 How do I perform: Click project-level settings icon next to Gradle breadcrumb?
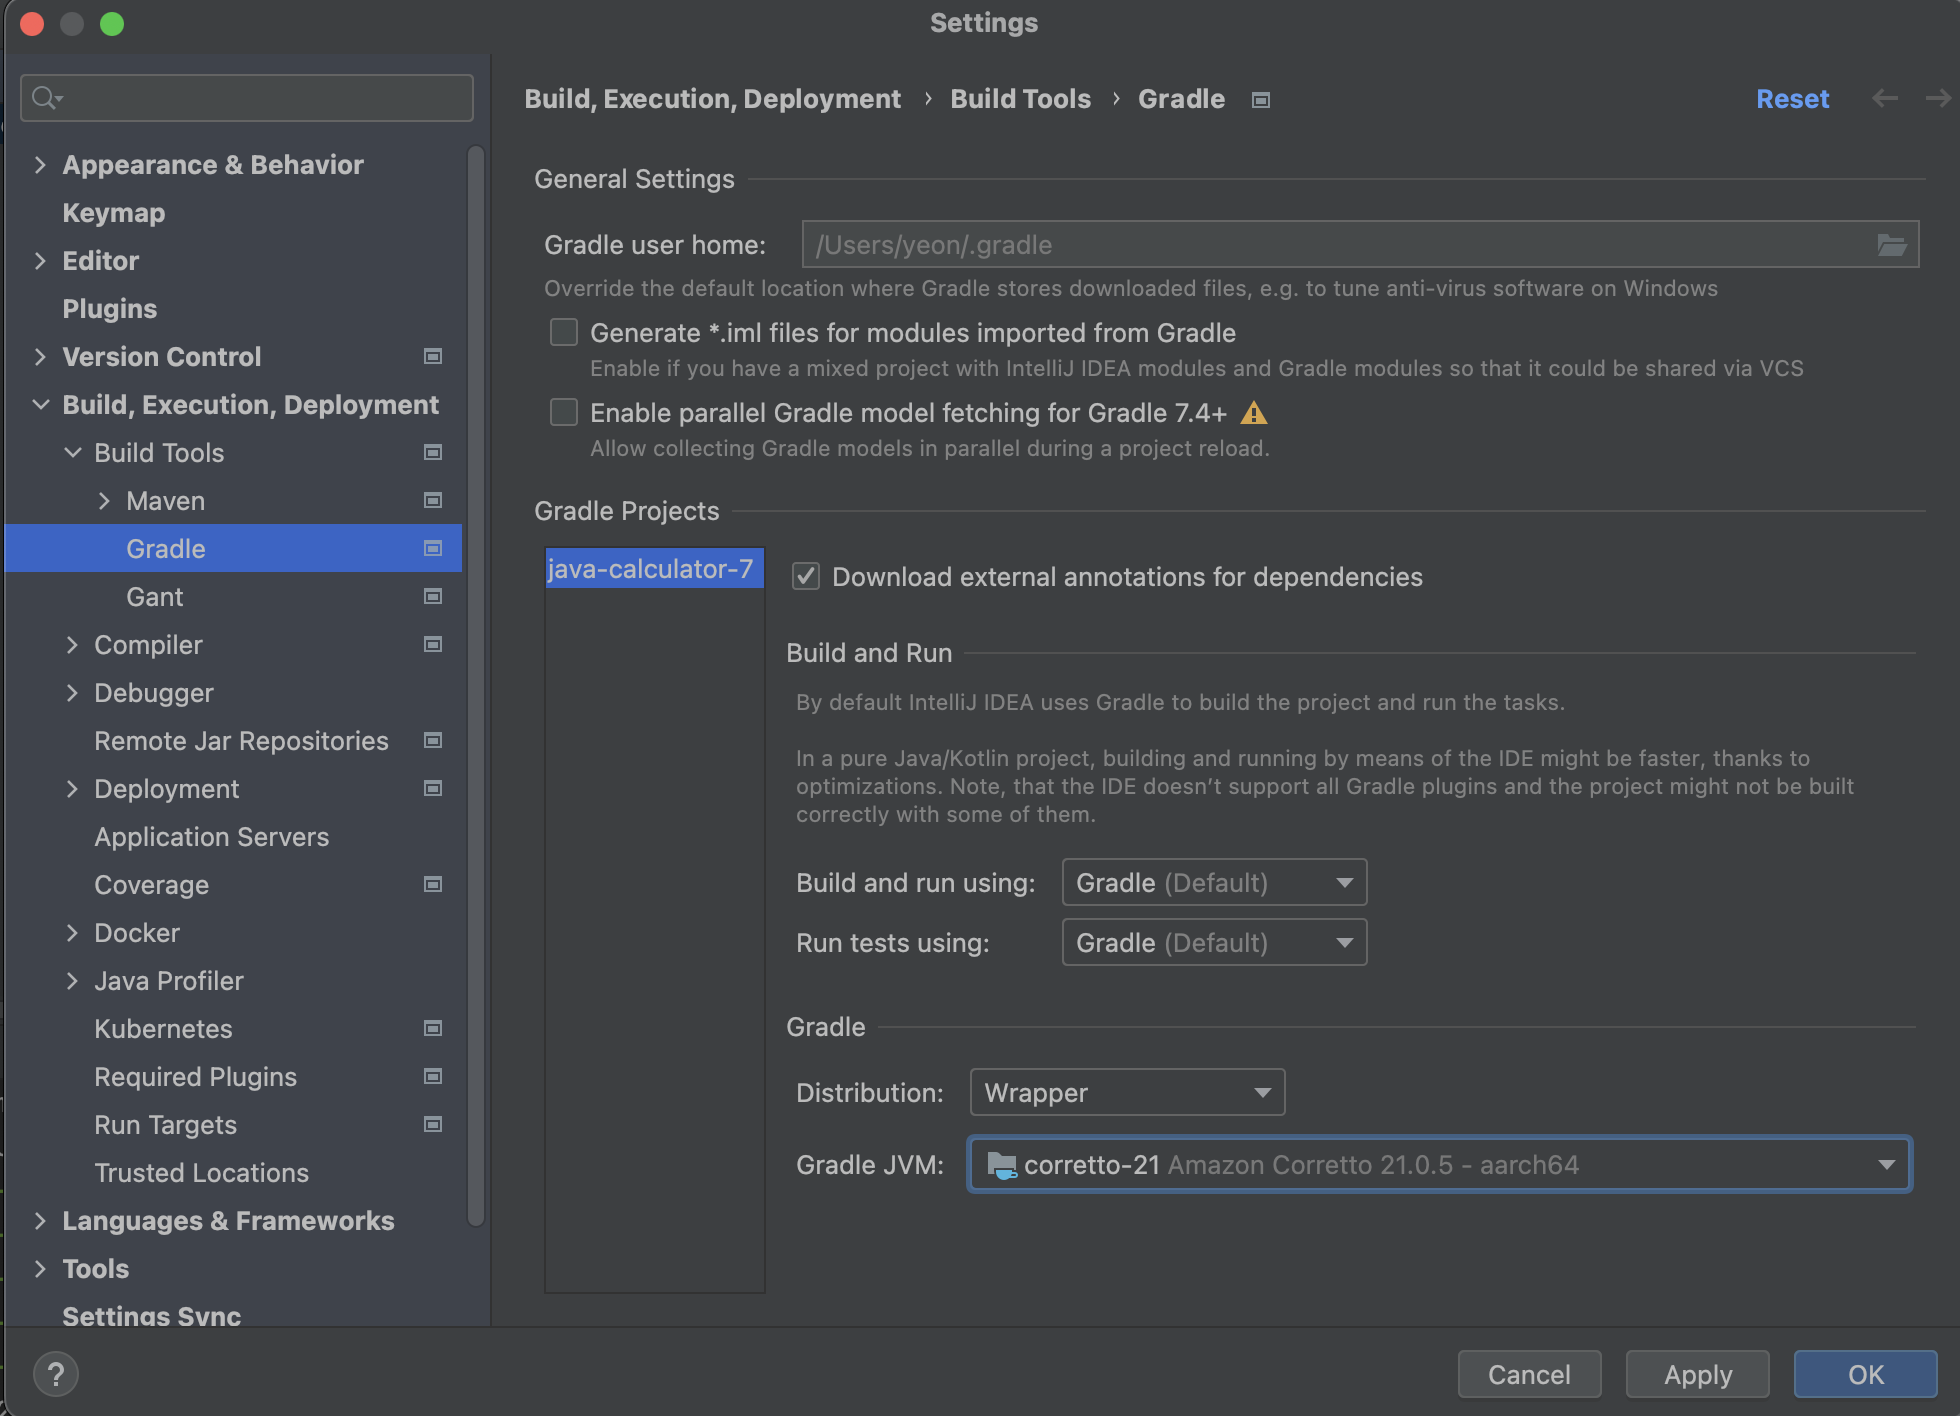pyautogui.click(x=1261, y=100)
